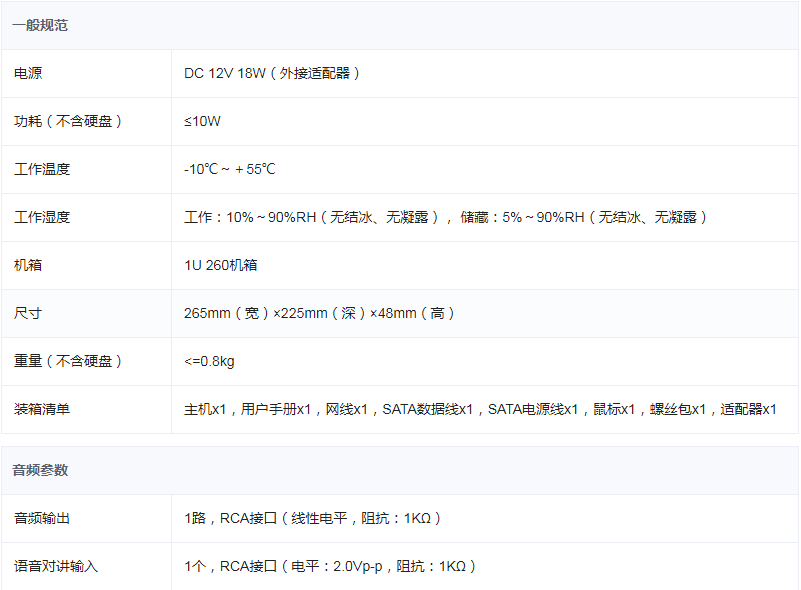
Task: Select the '一般规范' section header
Action: (40, 26)
